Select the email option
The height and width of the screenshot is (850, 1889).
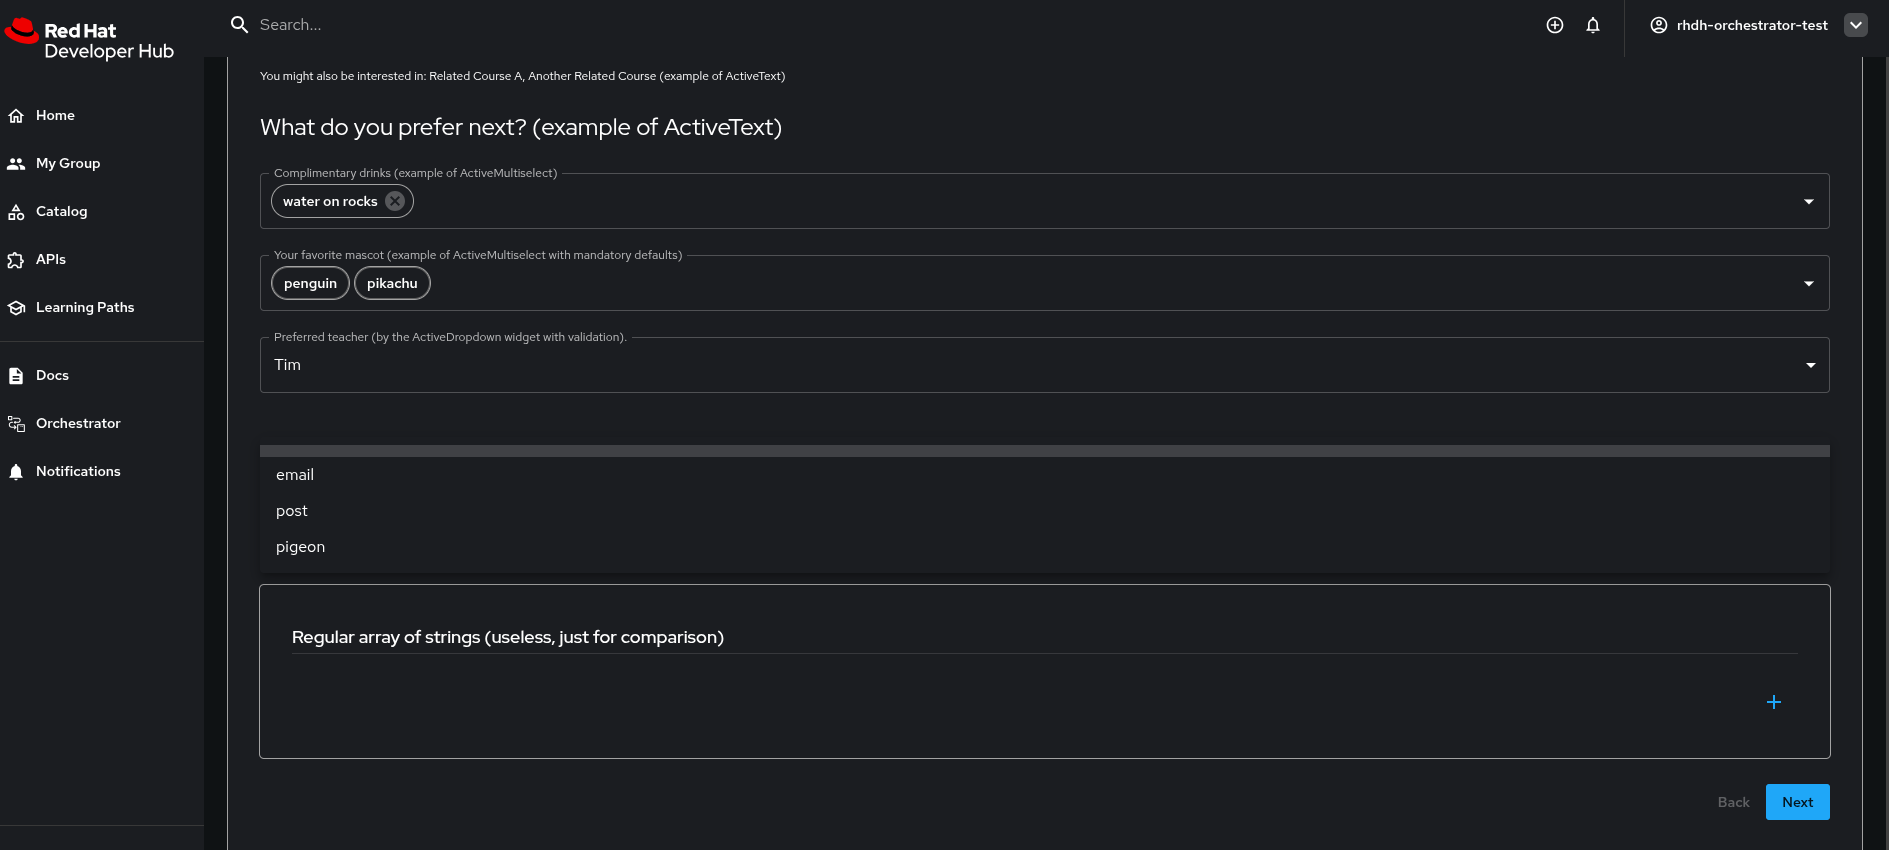pos(295,475)
